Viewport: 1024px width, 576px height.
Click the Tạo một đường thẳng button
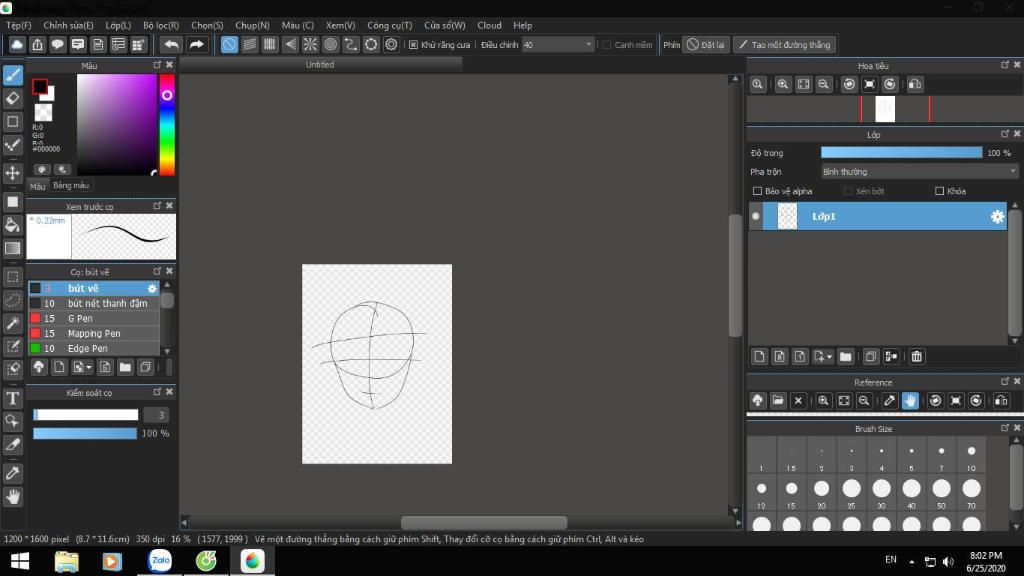point(784,45)
